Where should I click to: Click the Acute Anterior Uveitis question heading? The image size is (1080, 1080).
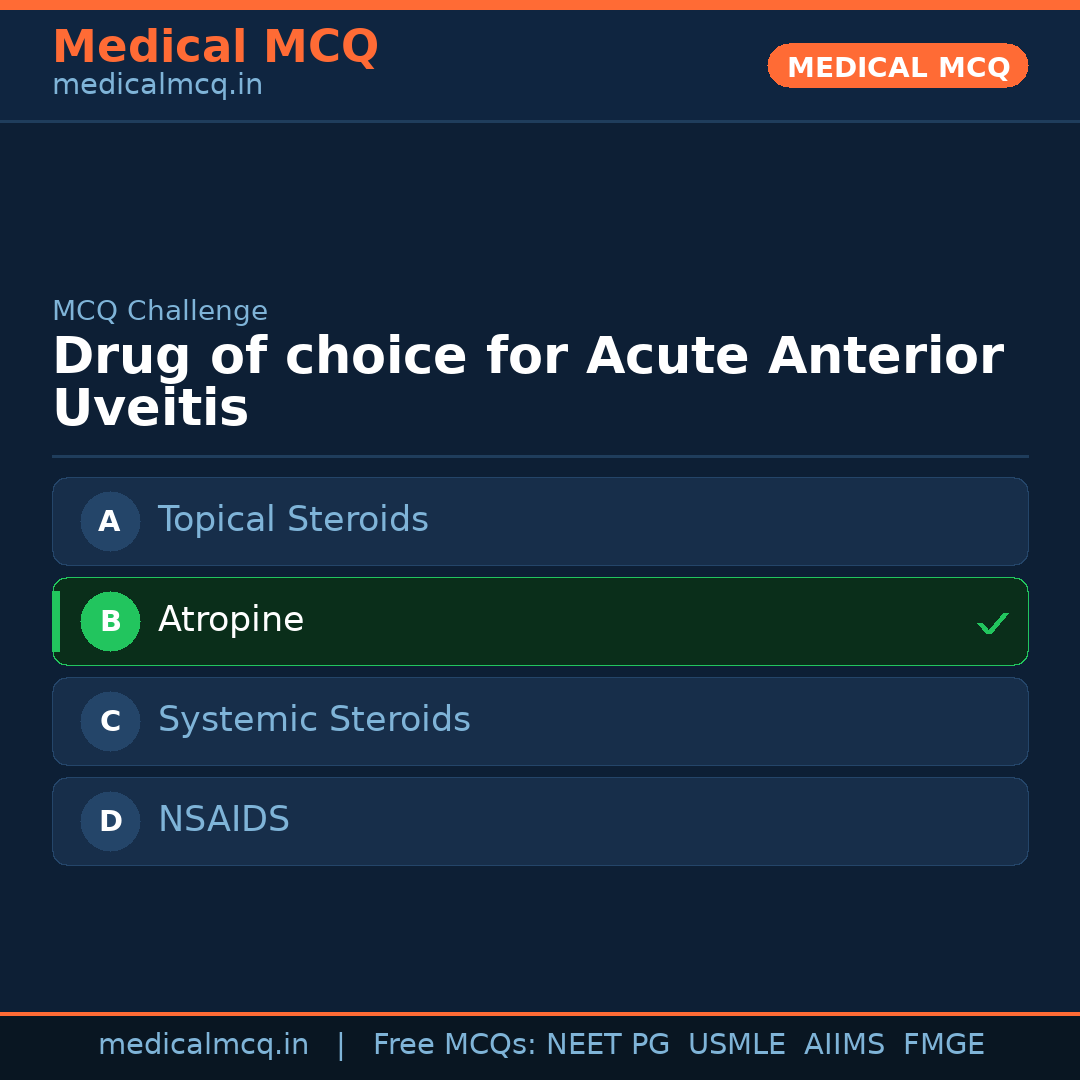[x=528, y=382]
